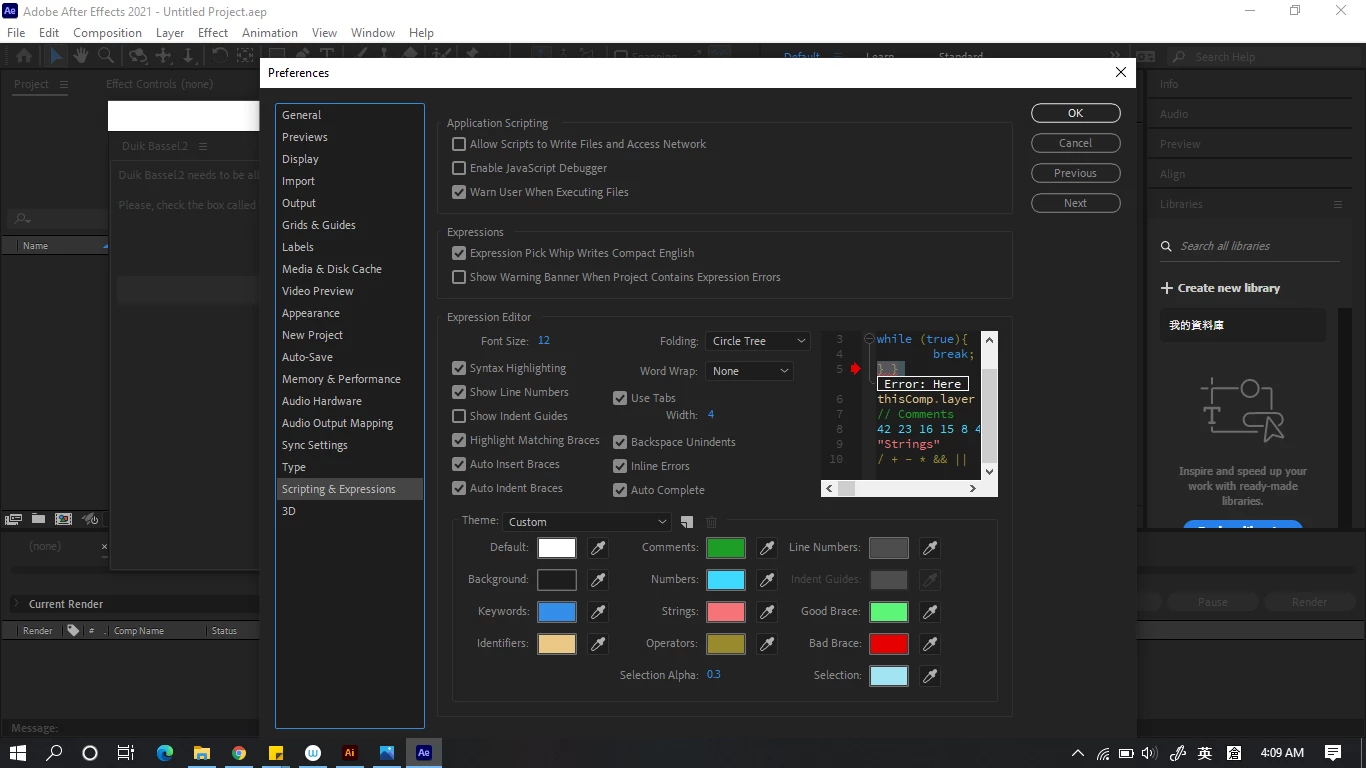Enable JavaScript Debugger checkbox

click(x=459, y=168)
